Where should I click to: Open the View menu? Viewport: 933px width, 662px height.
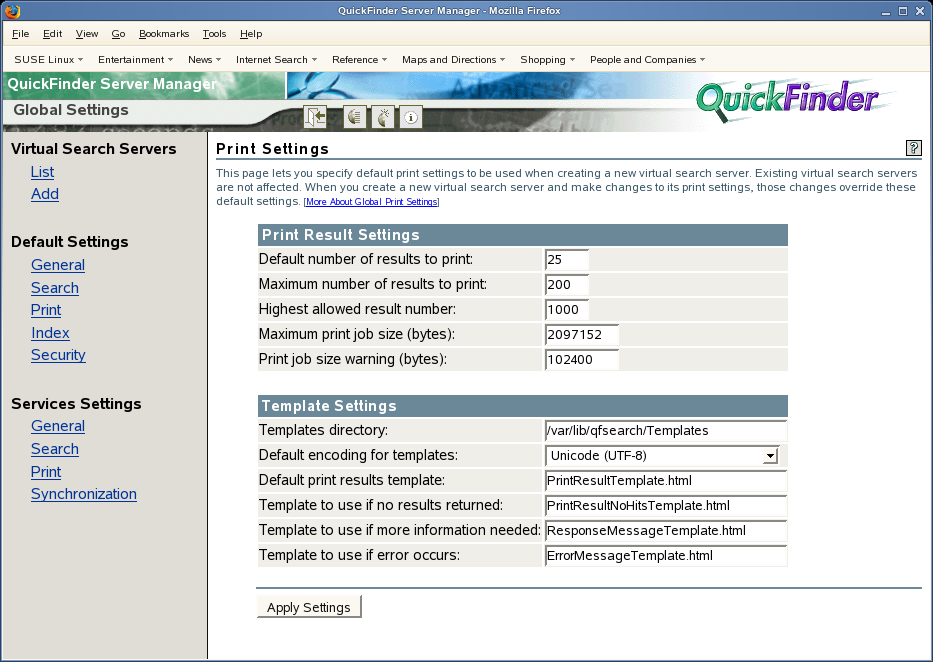[x=87, y=34]
